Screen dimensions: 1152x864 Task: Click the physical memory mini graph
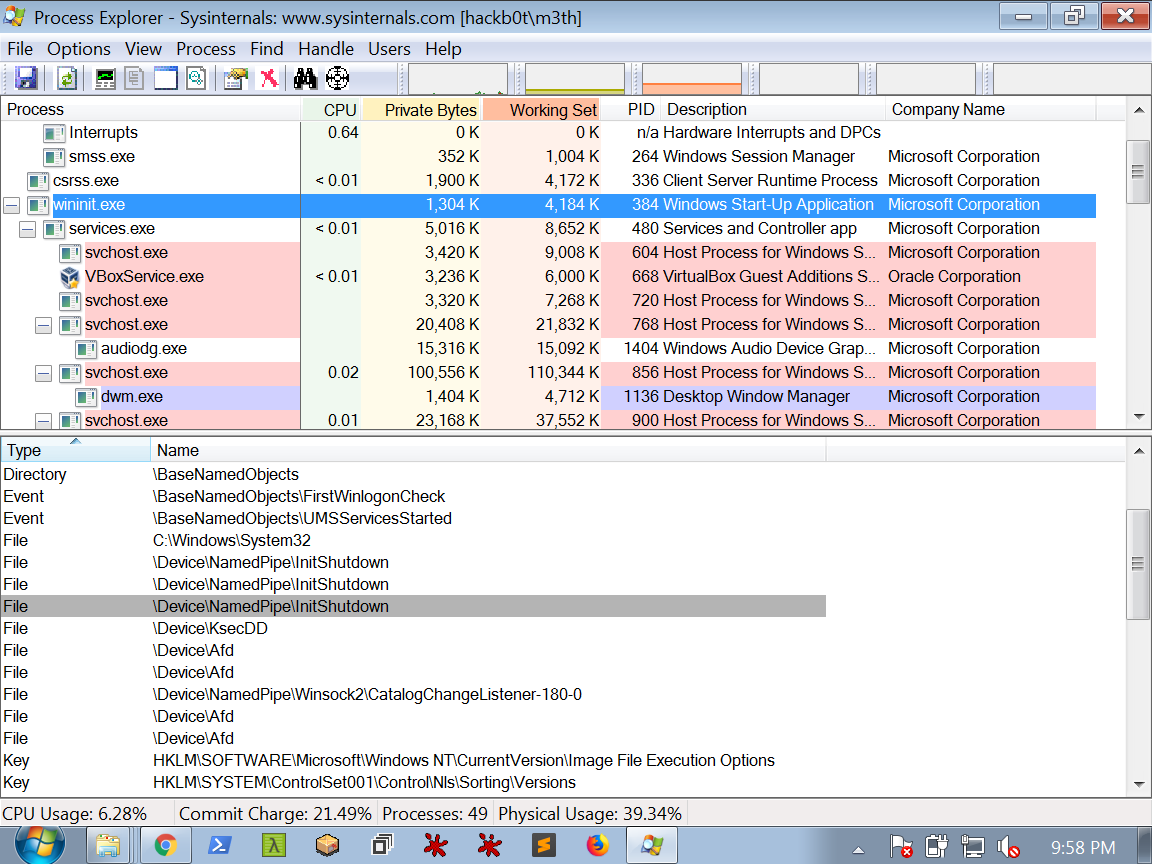click(691, 79)
